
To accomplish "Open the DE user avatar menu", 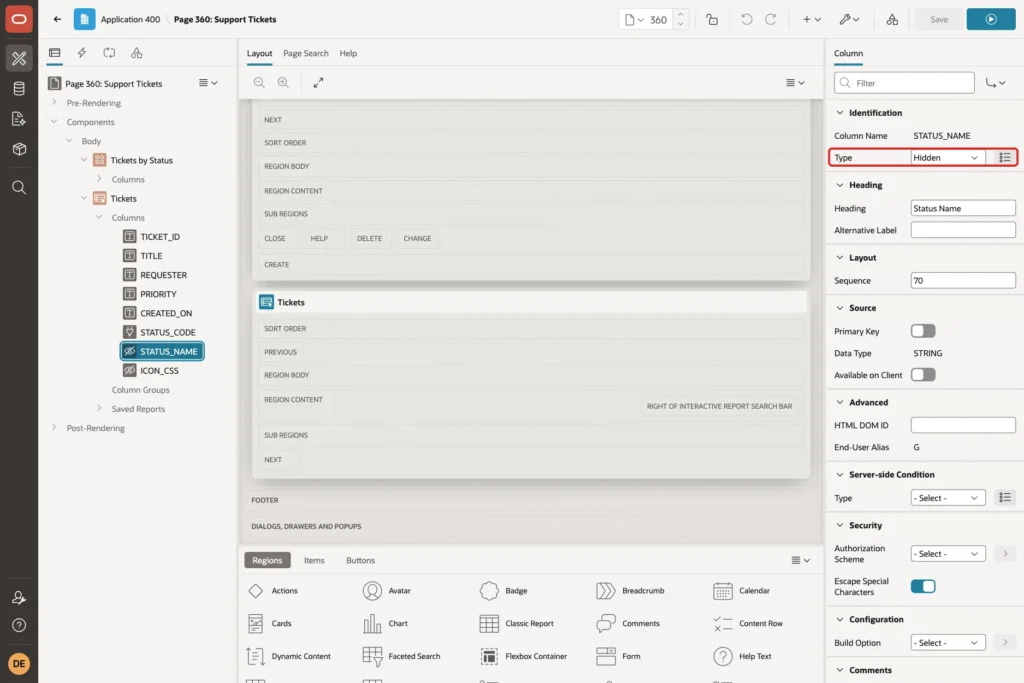I will click(x=19, y=663).
